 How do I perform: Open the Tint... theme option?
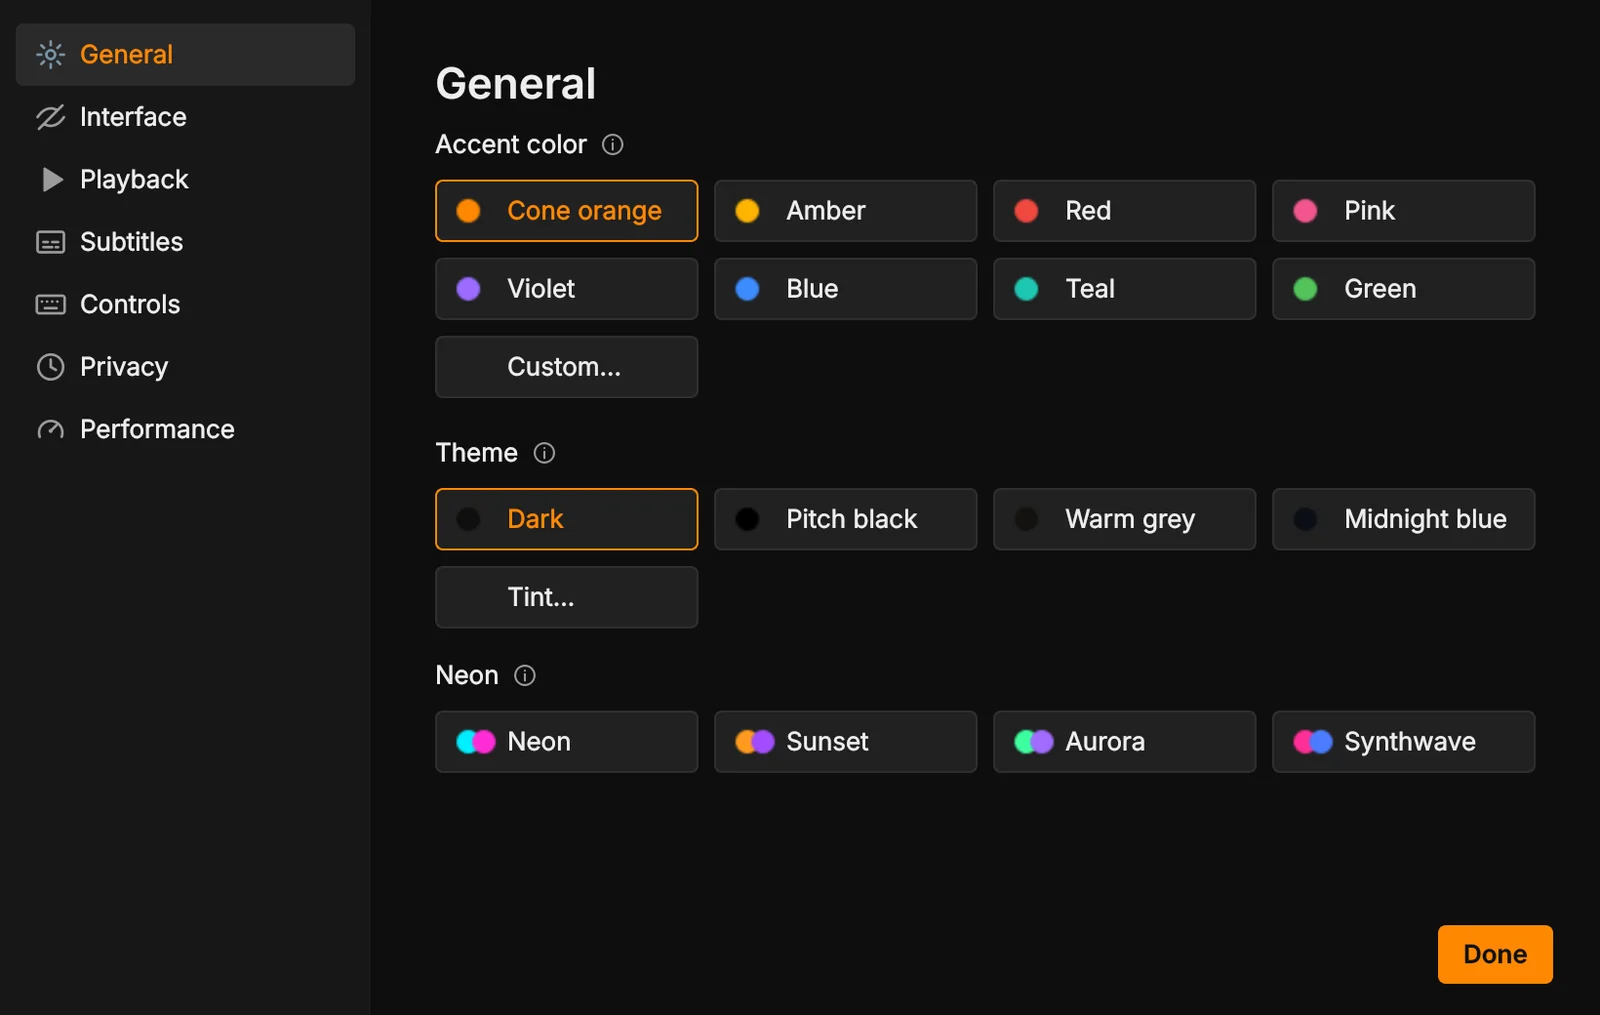[567, 597]
